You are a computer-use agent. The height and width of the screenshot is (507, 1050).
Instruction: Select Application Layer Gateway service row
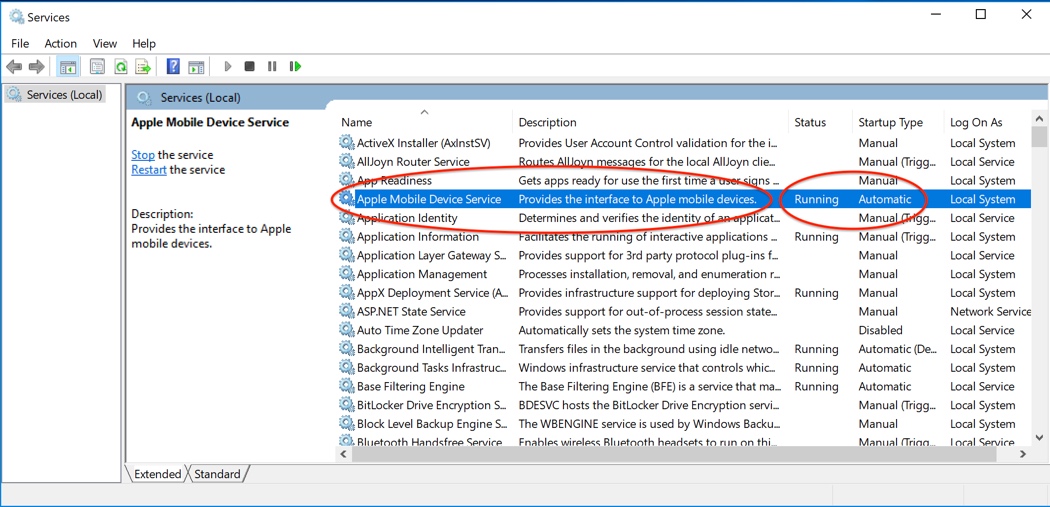point(684,255)
